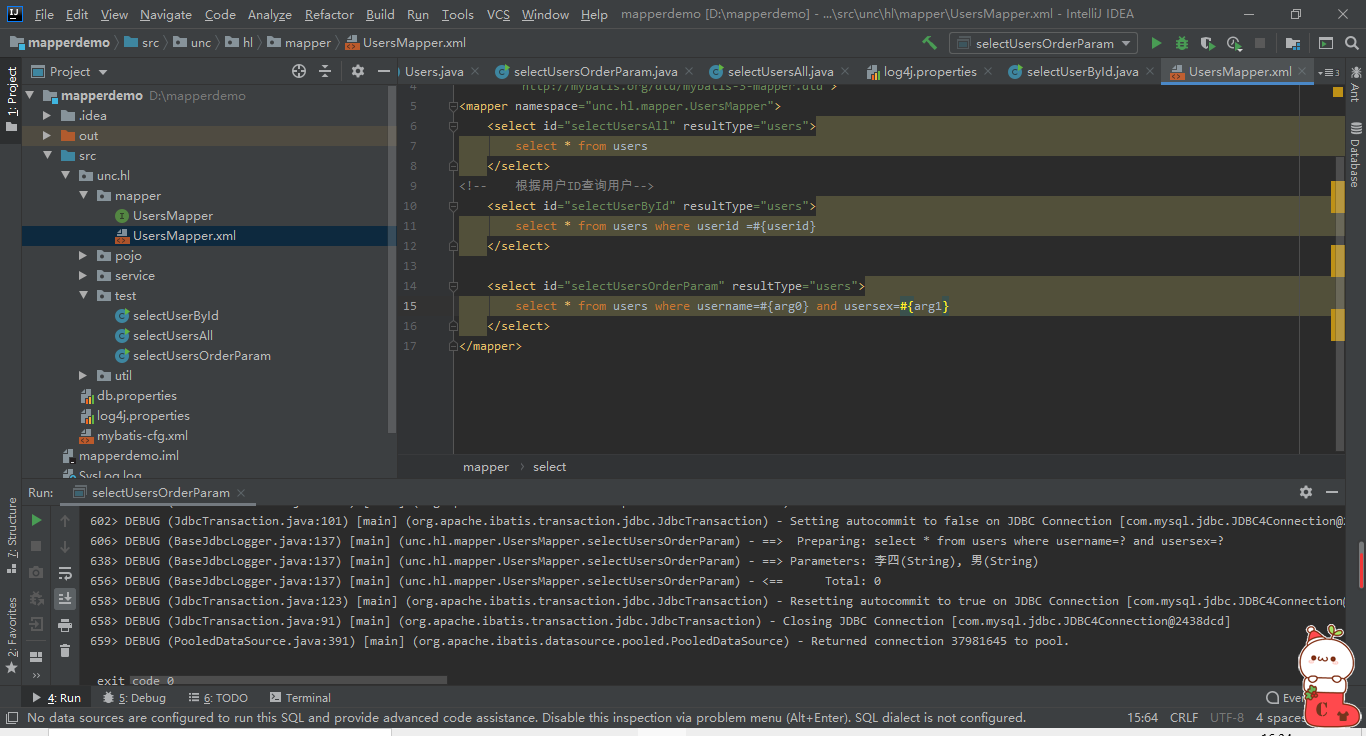This screenshot has height=736, width=1366.
Task: Clear console with the trash icon
Action: click(x=65, y=651)
